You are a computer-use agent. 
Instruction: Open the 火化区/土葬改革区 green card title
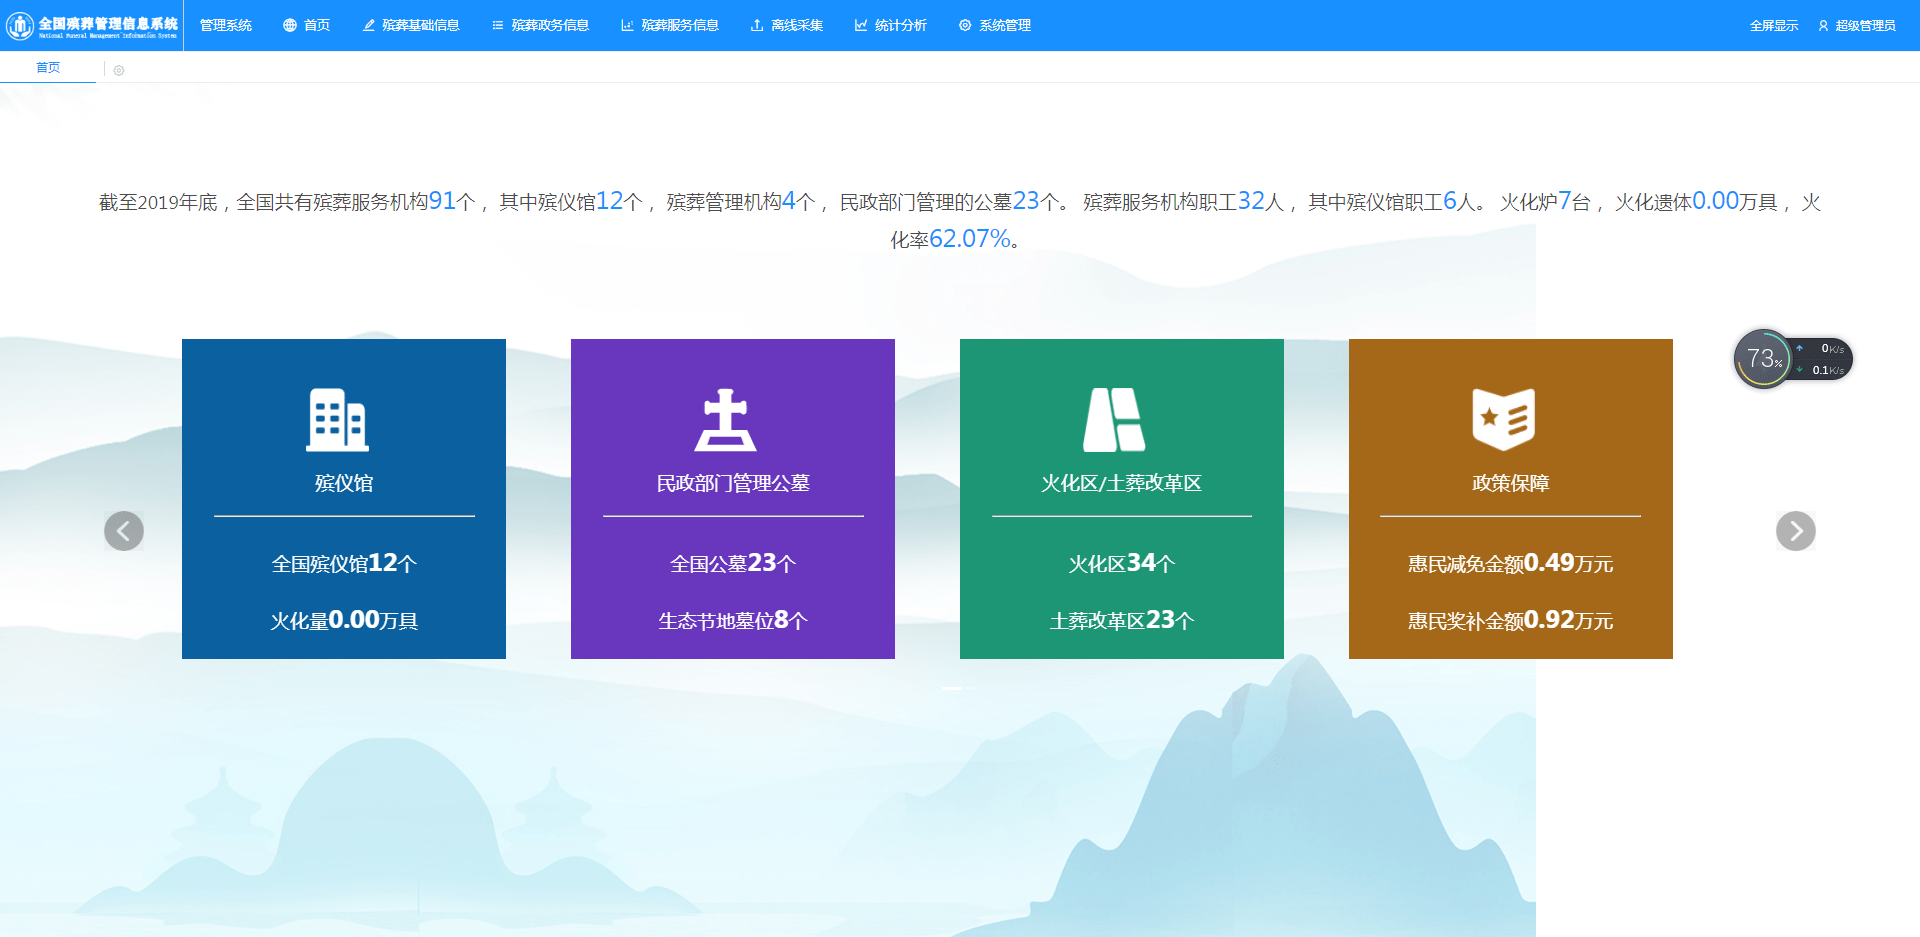[x=1121, y=483]
